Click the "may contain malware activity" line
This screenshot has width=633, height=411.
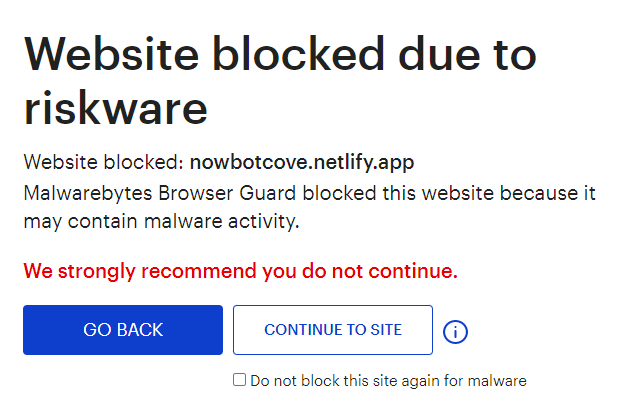161,221
